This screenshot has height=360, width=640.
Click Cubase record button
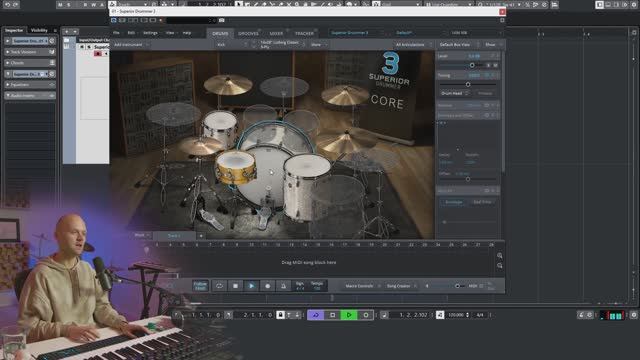click(366, 315)
